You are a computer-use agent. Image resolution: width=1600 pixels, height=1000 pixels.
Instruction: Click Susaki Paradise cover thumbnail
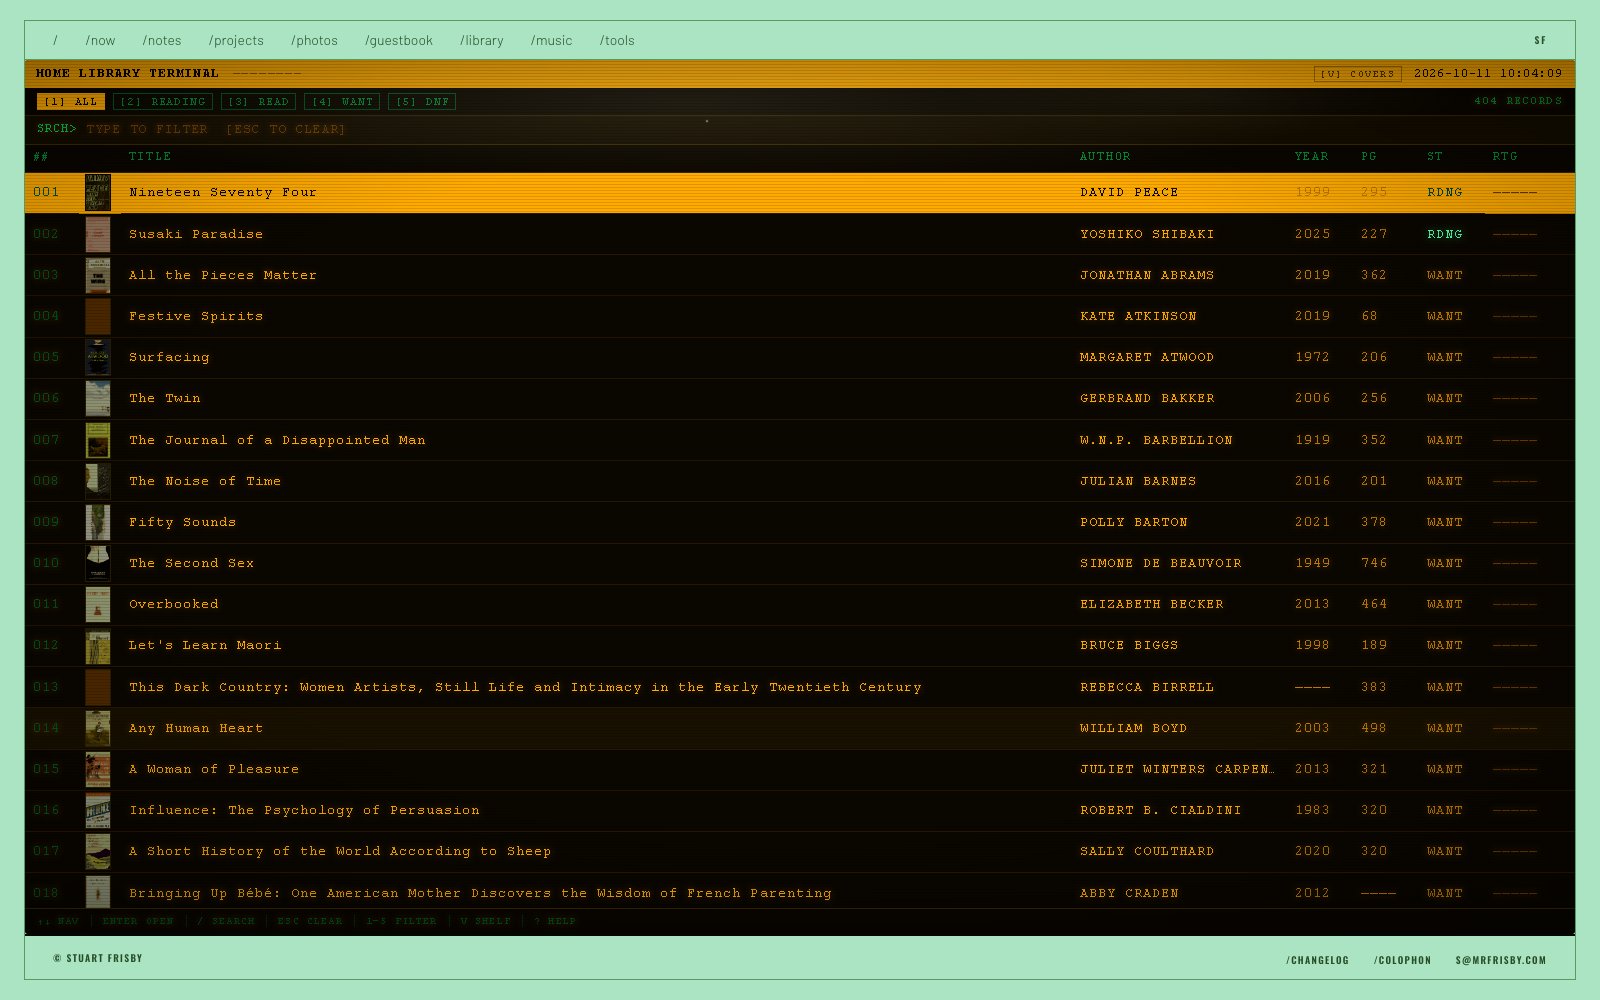coord(98,234)
